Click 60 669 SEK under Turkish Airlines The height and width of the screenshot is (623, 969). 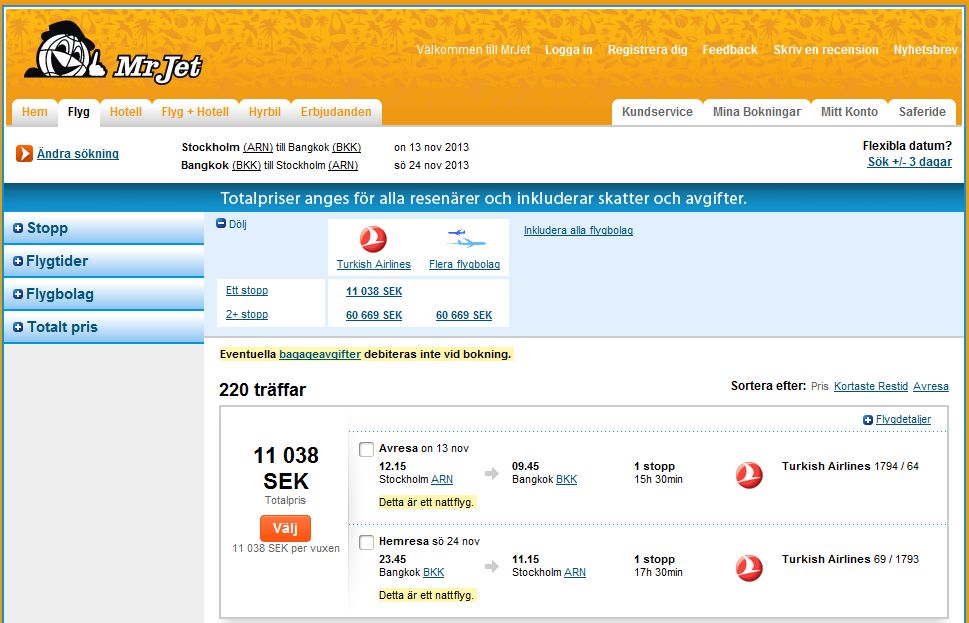[x=374, y=316]
